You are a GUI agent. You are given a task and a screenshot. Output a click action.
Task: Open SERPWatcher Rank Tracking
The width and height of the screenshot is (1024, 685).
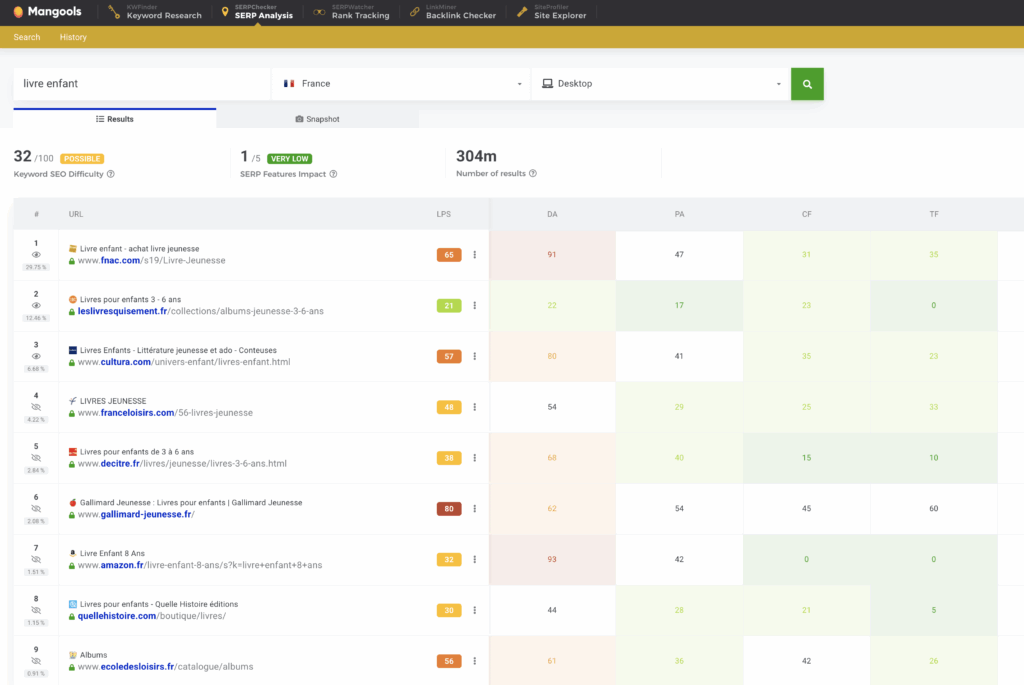pos(351,12)
